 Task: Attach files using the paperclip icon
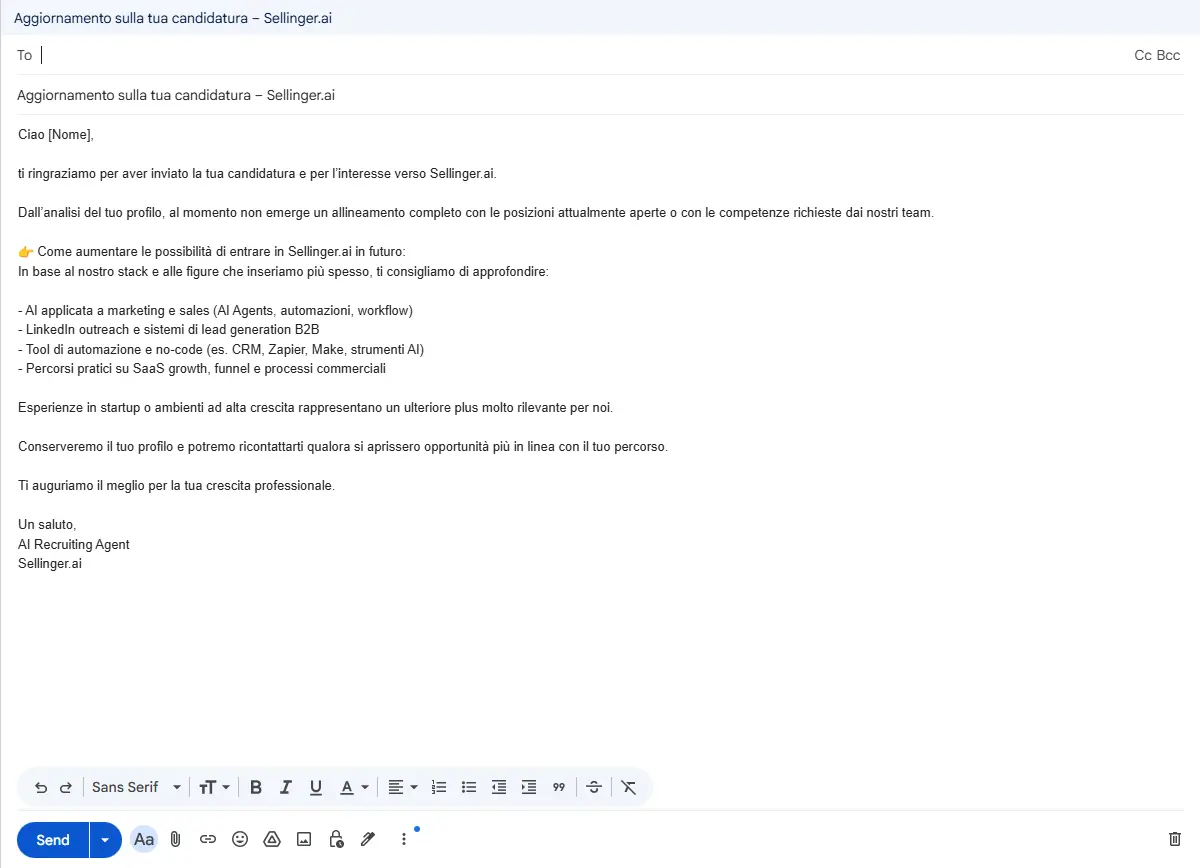point(175,839)
